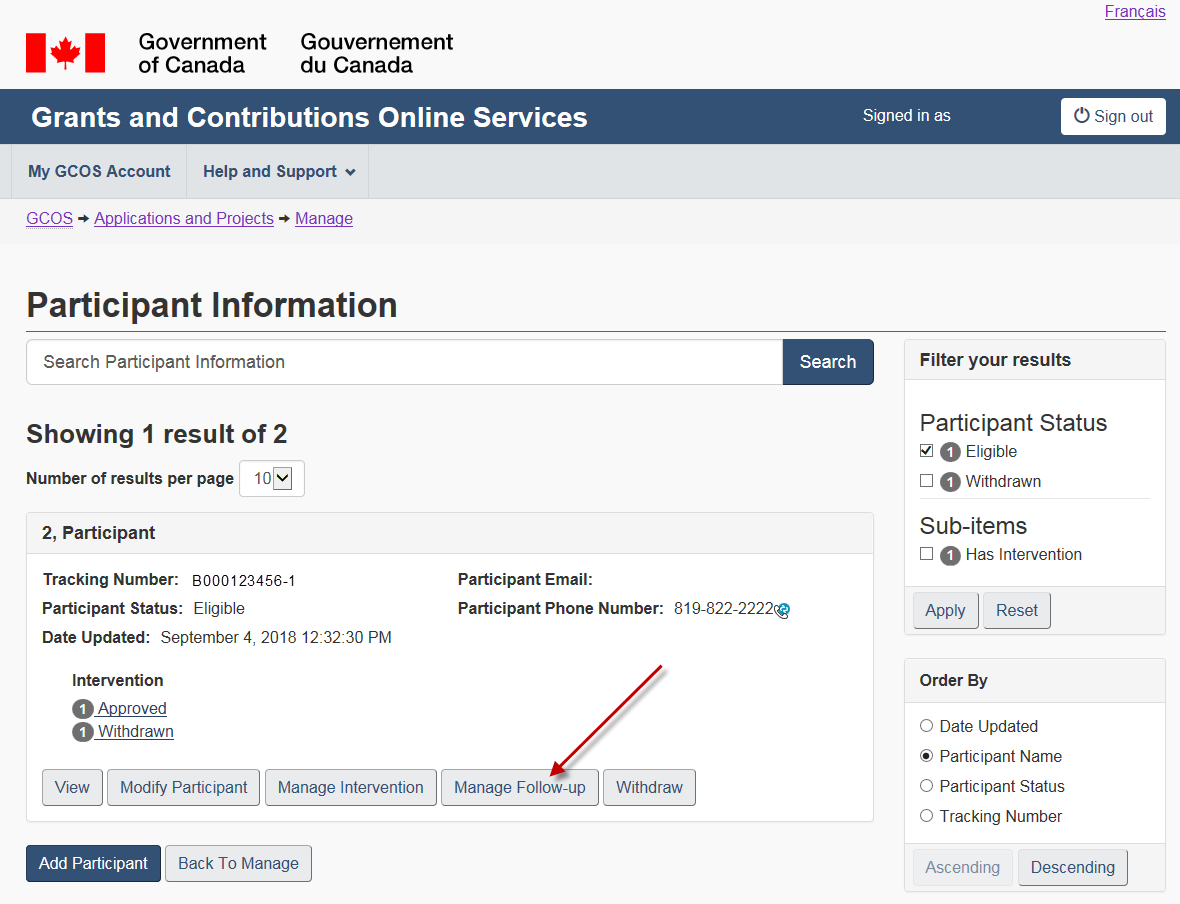Select Tracking Number ordering option
The width and height of the screenshot is (1180, 904).
pos(926,816)
